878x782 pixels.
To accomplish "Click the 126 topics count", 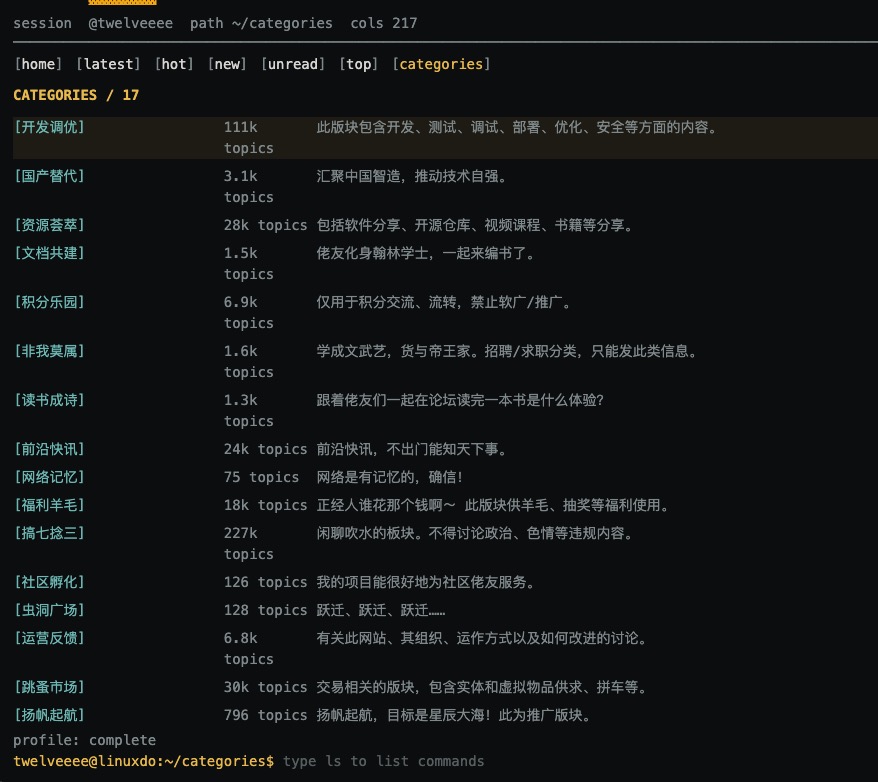I will pyautogui.click(x=265, y=582).
